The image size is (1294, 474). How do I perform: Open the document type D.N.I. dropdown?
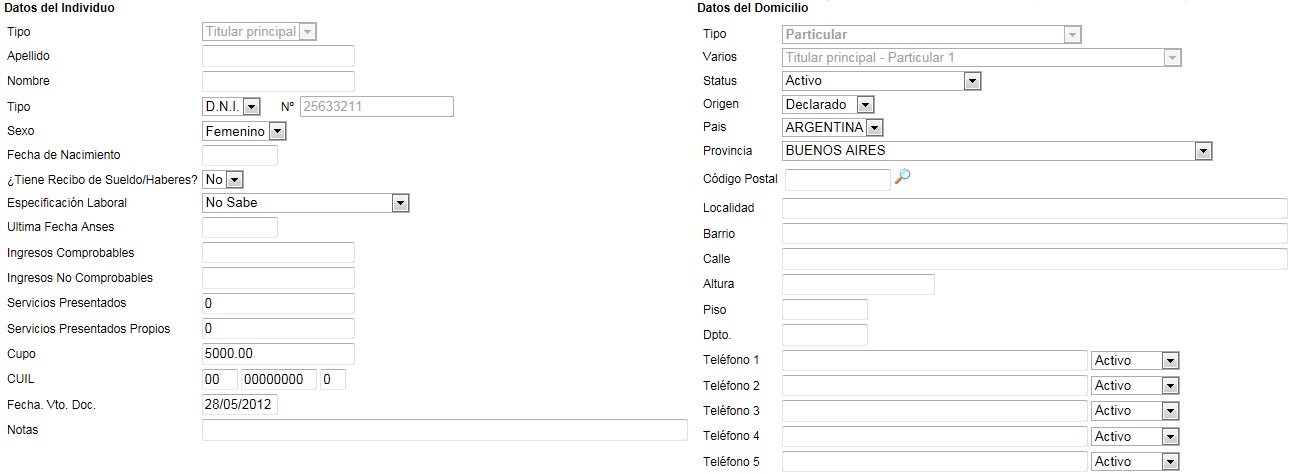(x=231, y=106)
